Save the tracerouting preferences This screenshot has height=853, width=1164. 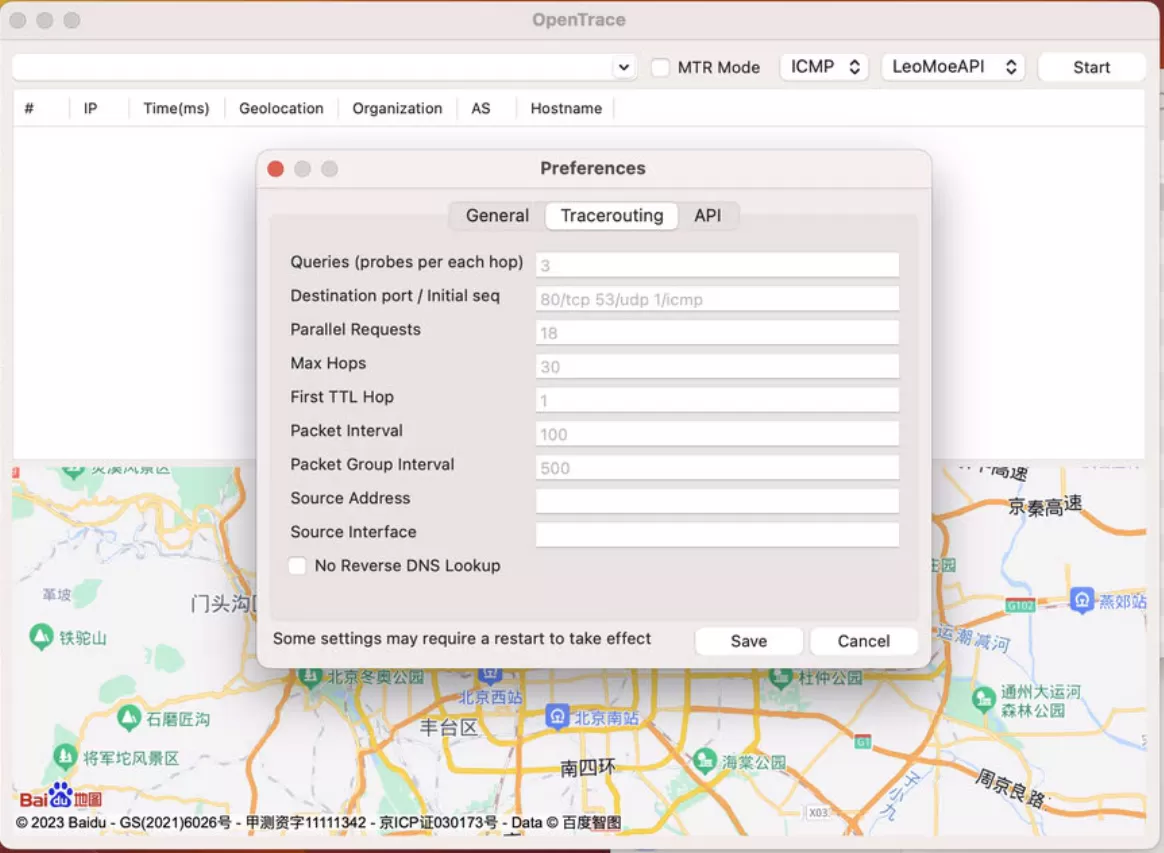tap(748, 641)
